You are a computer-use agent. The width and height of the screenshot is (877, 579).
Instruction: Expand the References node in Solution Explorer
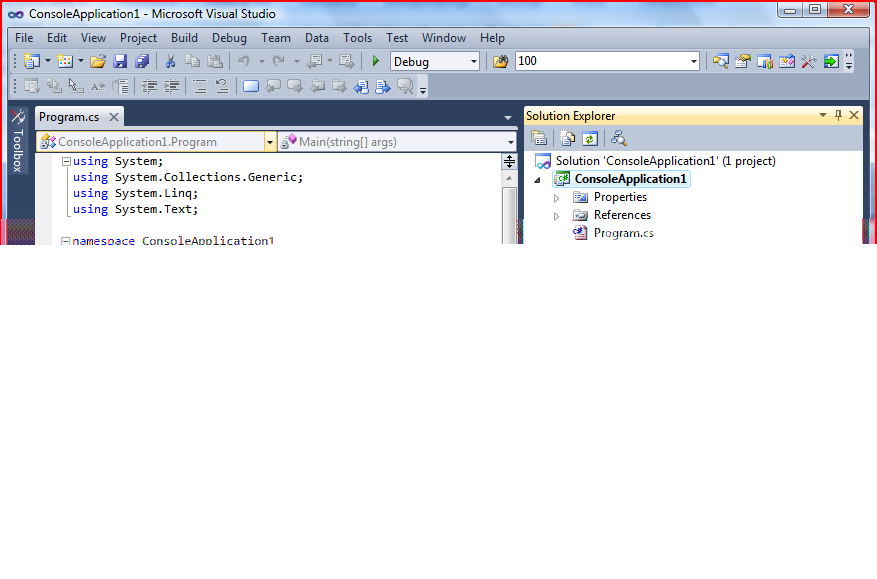(x=557, y=216)
